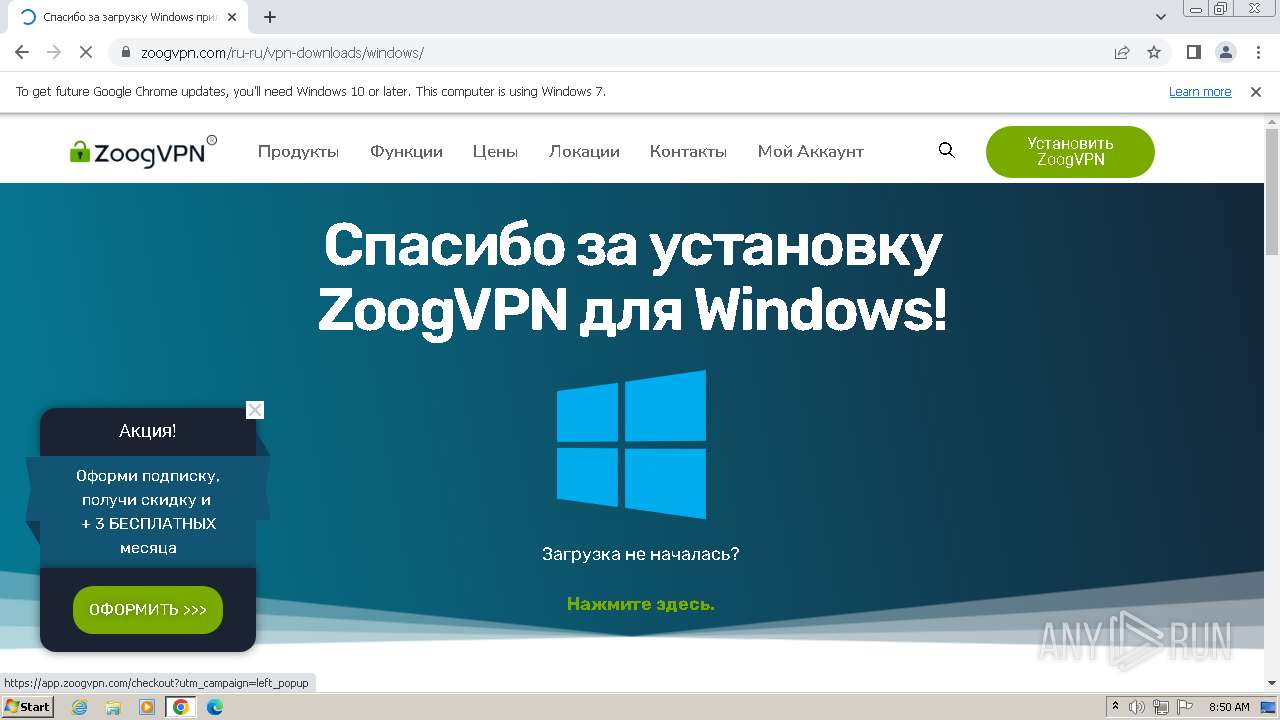Click the volume speaker tray icon

[1137, 707]
